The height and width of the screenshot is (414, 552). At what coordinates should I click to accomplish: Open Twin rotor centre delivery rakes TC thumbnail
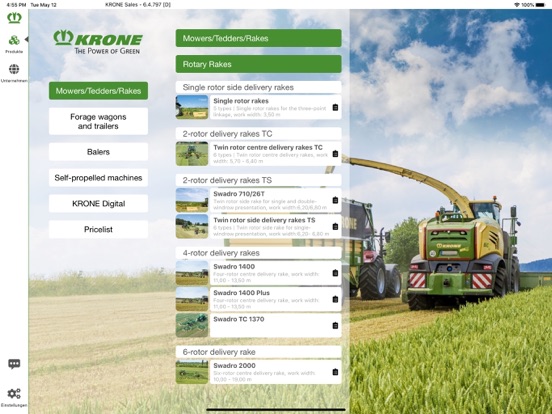click(192, 153)
